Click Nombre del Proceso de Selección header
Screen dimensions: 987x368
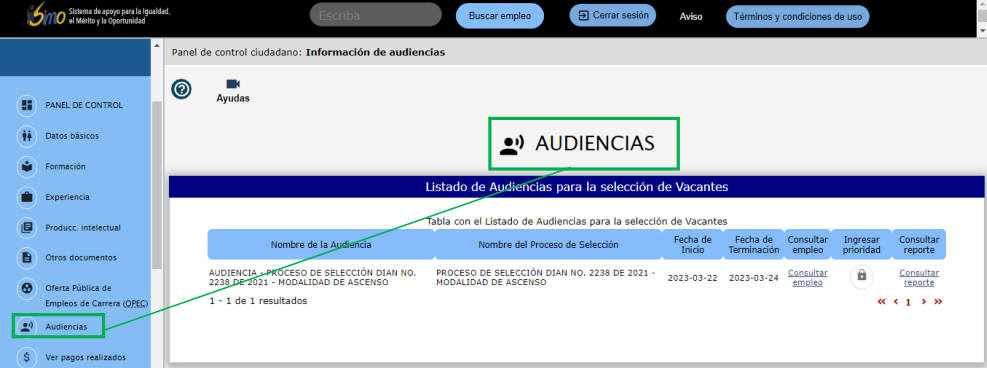click(x=548, y=244)
